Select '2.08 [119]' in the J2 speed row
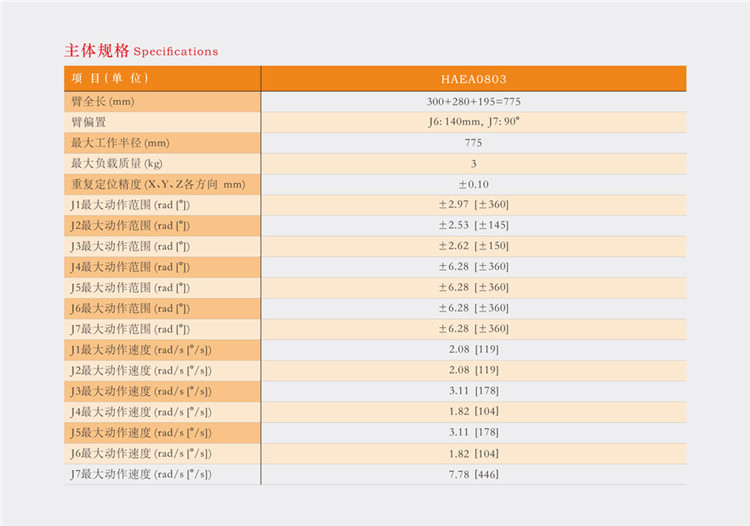 coord(474,370)
